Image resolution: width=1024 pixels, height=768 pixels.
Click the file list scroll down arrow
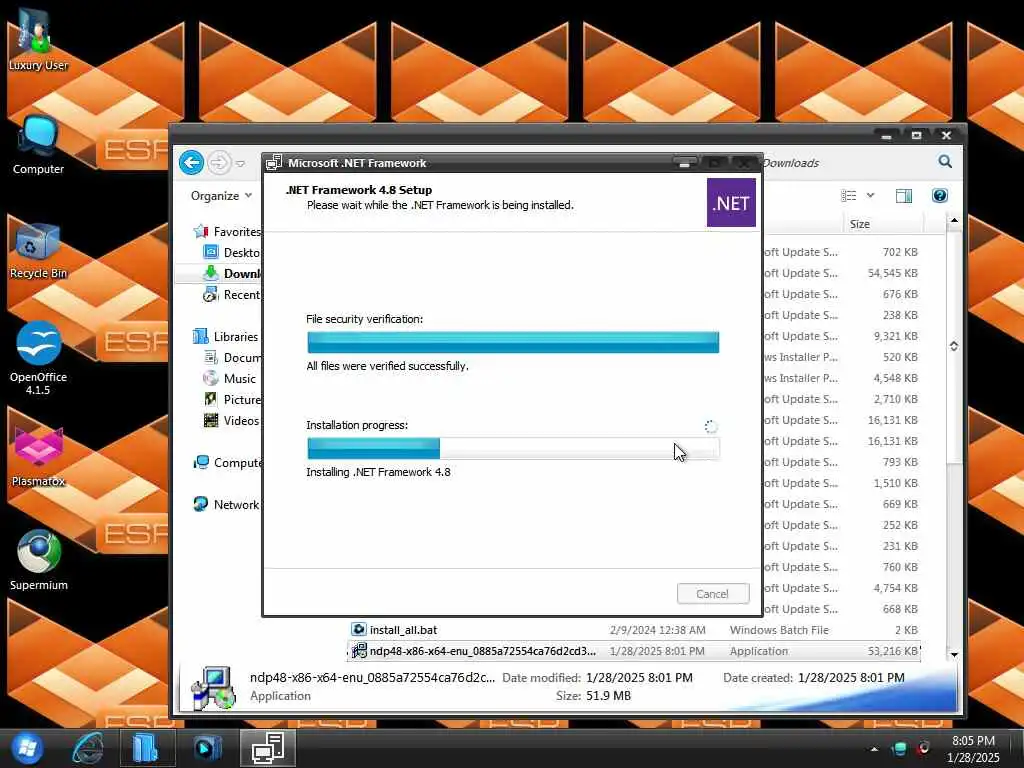coord(954,654)
